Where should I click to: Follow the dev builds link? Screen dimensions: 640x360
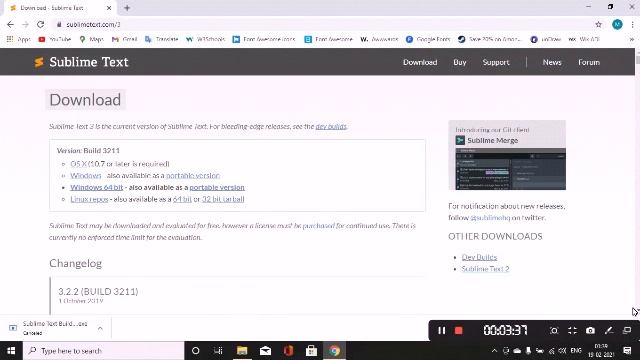[331, 127]
